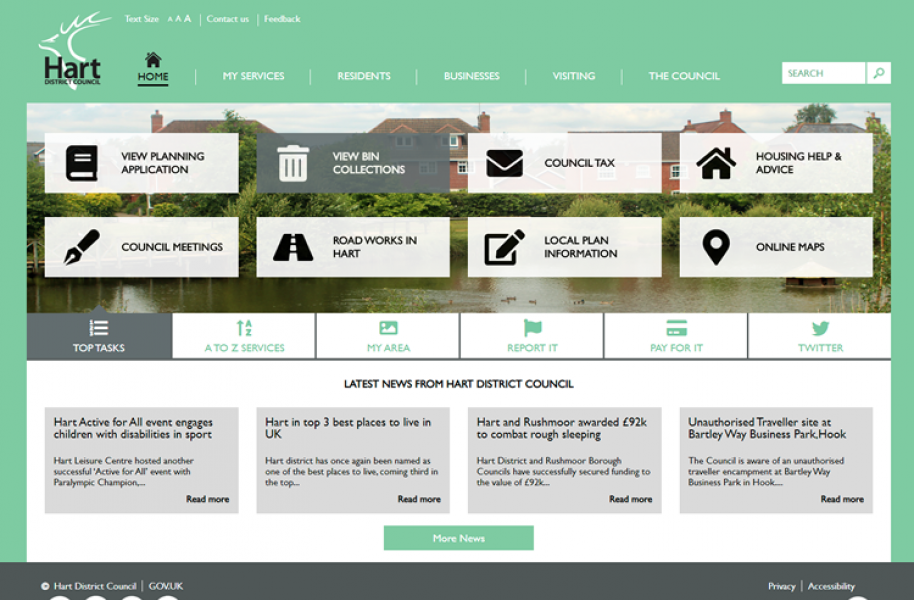This screenshot has height=600, width=914.
Task: Click the online maps pin icon
Action: [x=716, y=247]
